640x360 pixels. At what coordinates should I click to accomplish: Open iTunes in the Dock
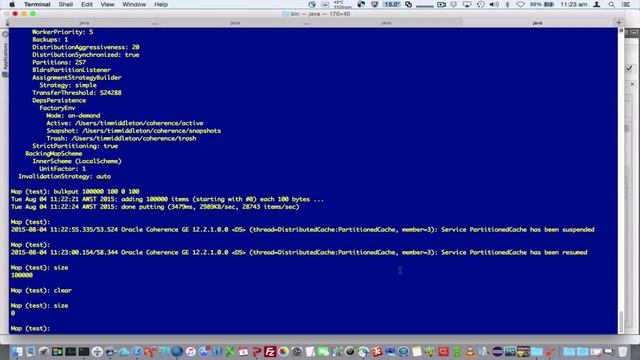click(191, 351)
